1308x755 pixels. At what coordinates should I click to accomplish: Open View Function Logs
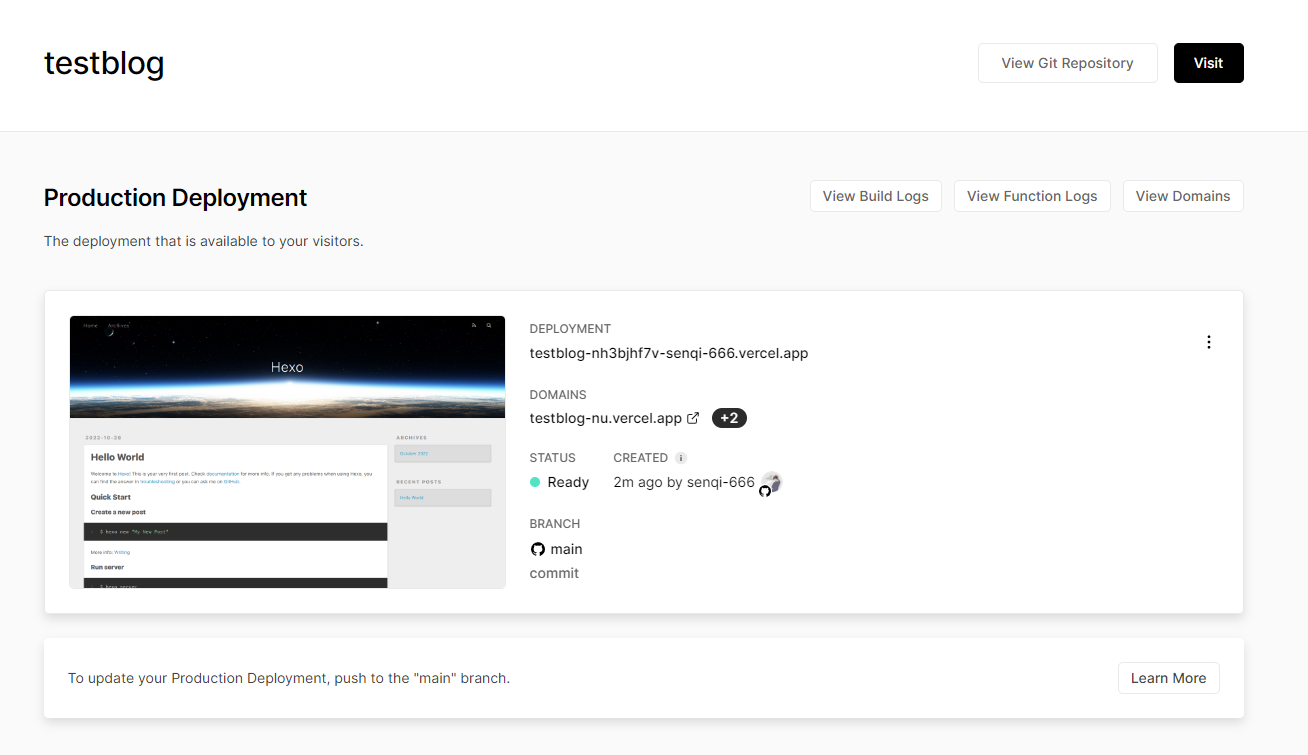[x=1032, y=196]
